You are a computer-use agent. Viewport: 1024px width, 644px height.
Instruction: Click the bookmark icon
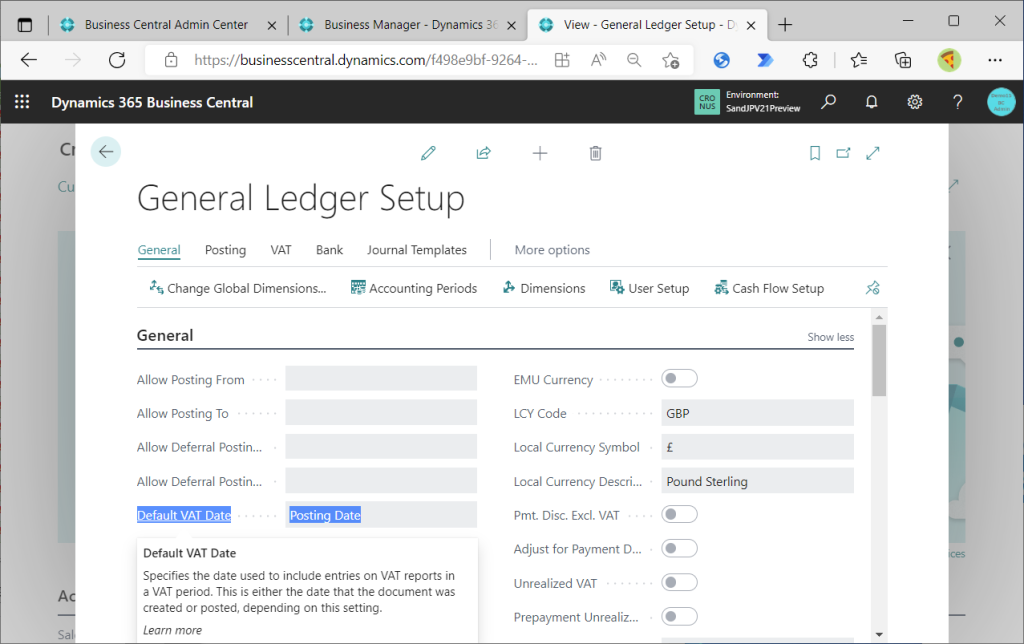click(815, 153)
